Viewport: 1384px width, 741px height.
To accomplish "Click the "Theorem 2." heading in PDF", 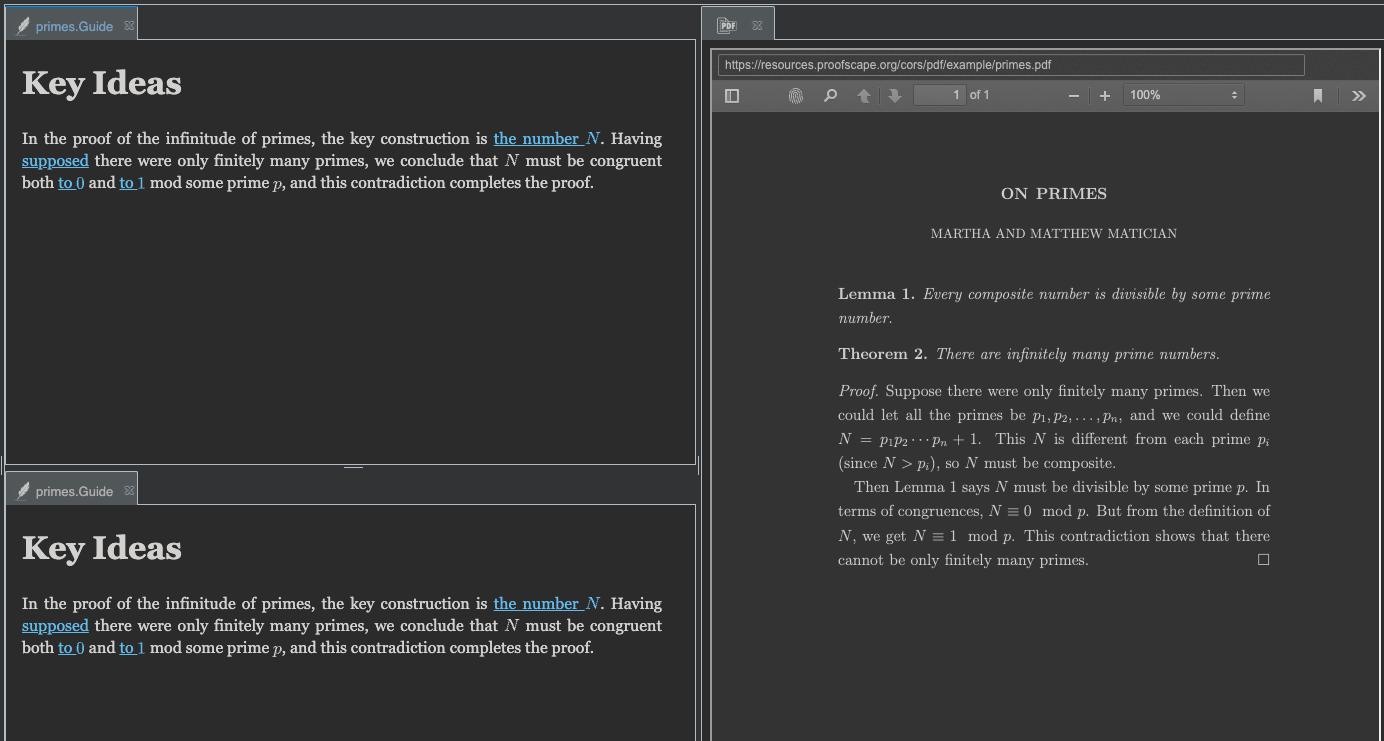I will pyautogui.click(x=883, y=354).
